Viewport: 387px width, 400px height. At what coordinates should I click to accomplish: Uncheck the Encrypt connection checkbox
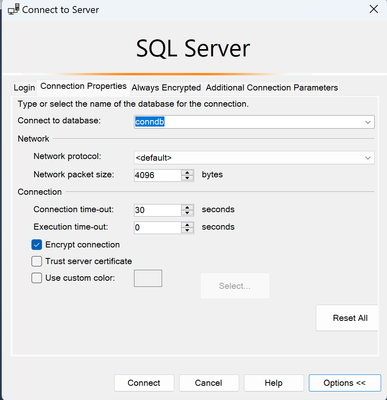(37, 245)
